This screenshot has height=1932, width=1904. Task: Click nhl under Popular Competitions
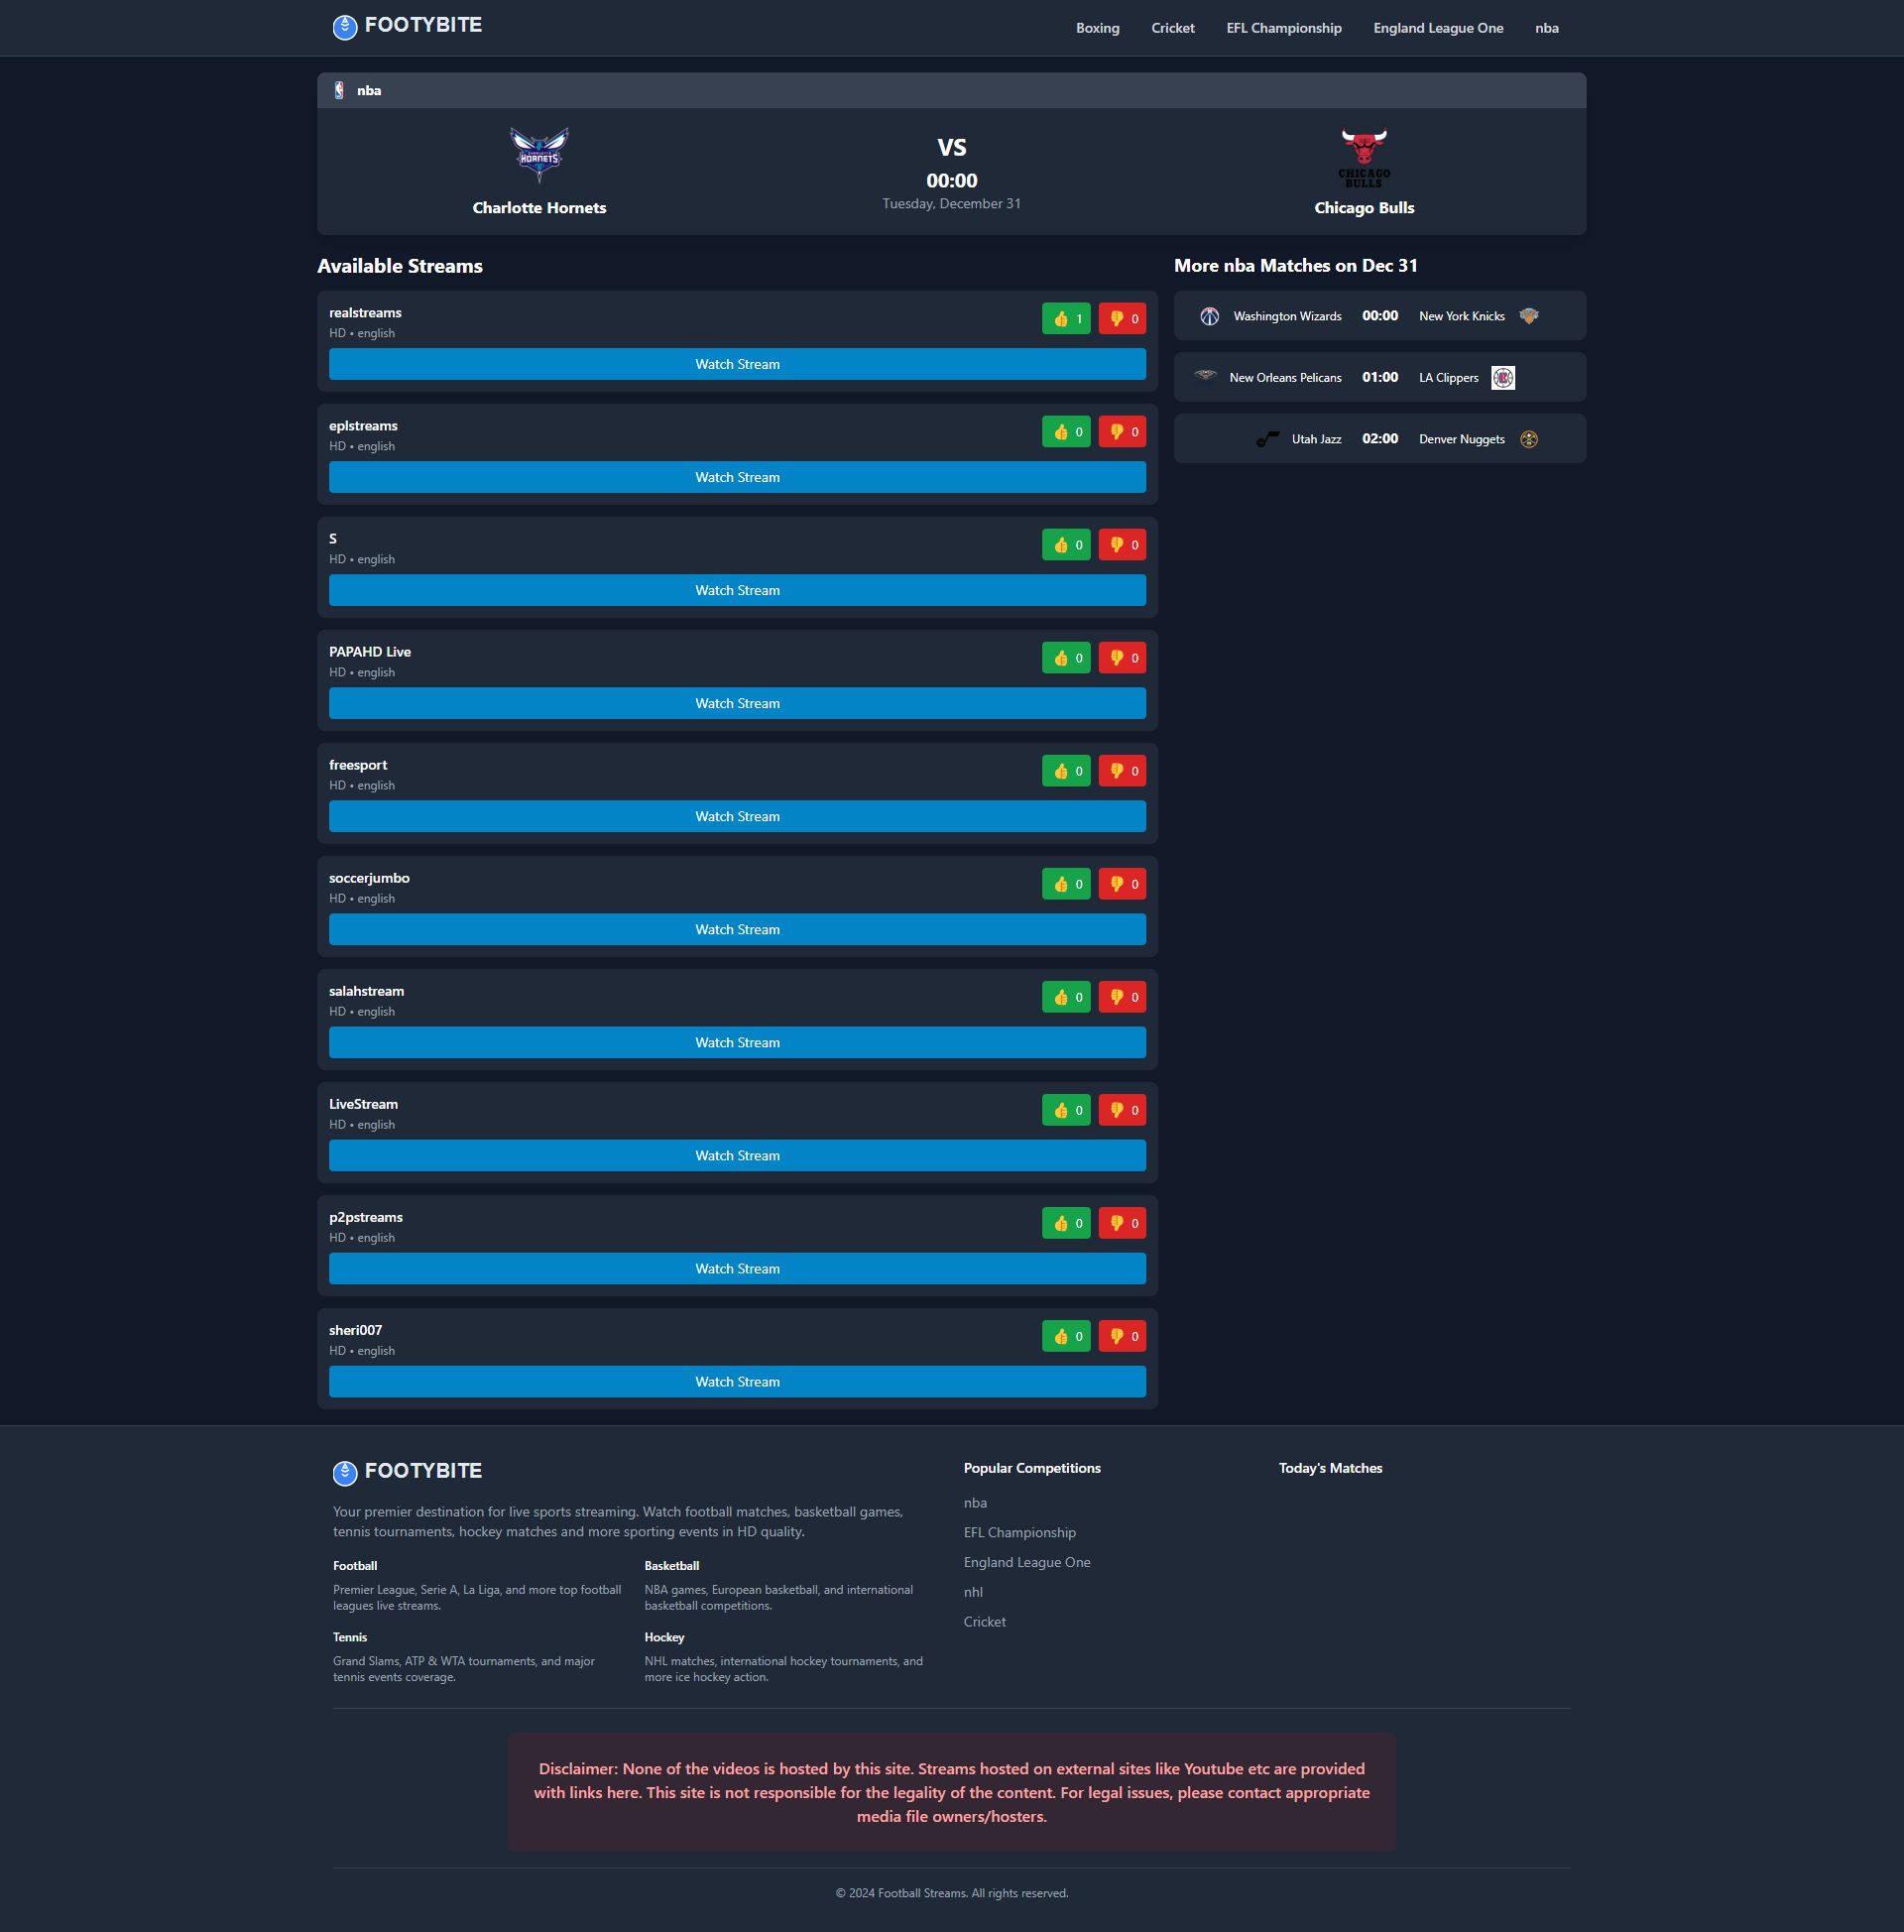click(973, 1592)
